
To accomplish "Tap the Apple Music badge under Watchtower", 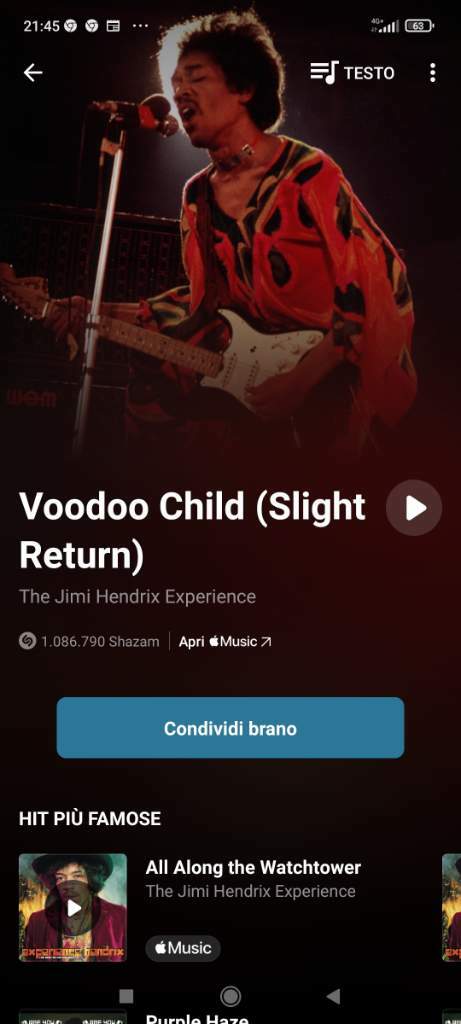I will [x=183, y=948].
